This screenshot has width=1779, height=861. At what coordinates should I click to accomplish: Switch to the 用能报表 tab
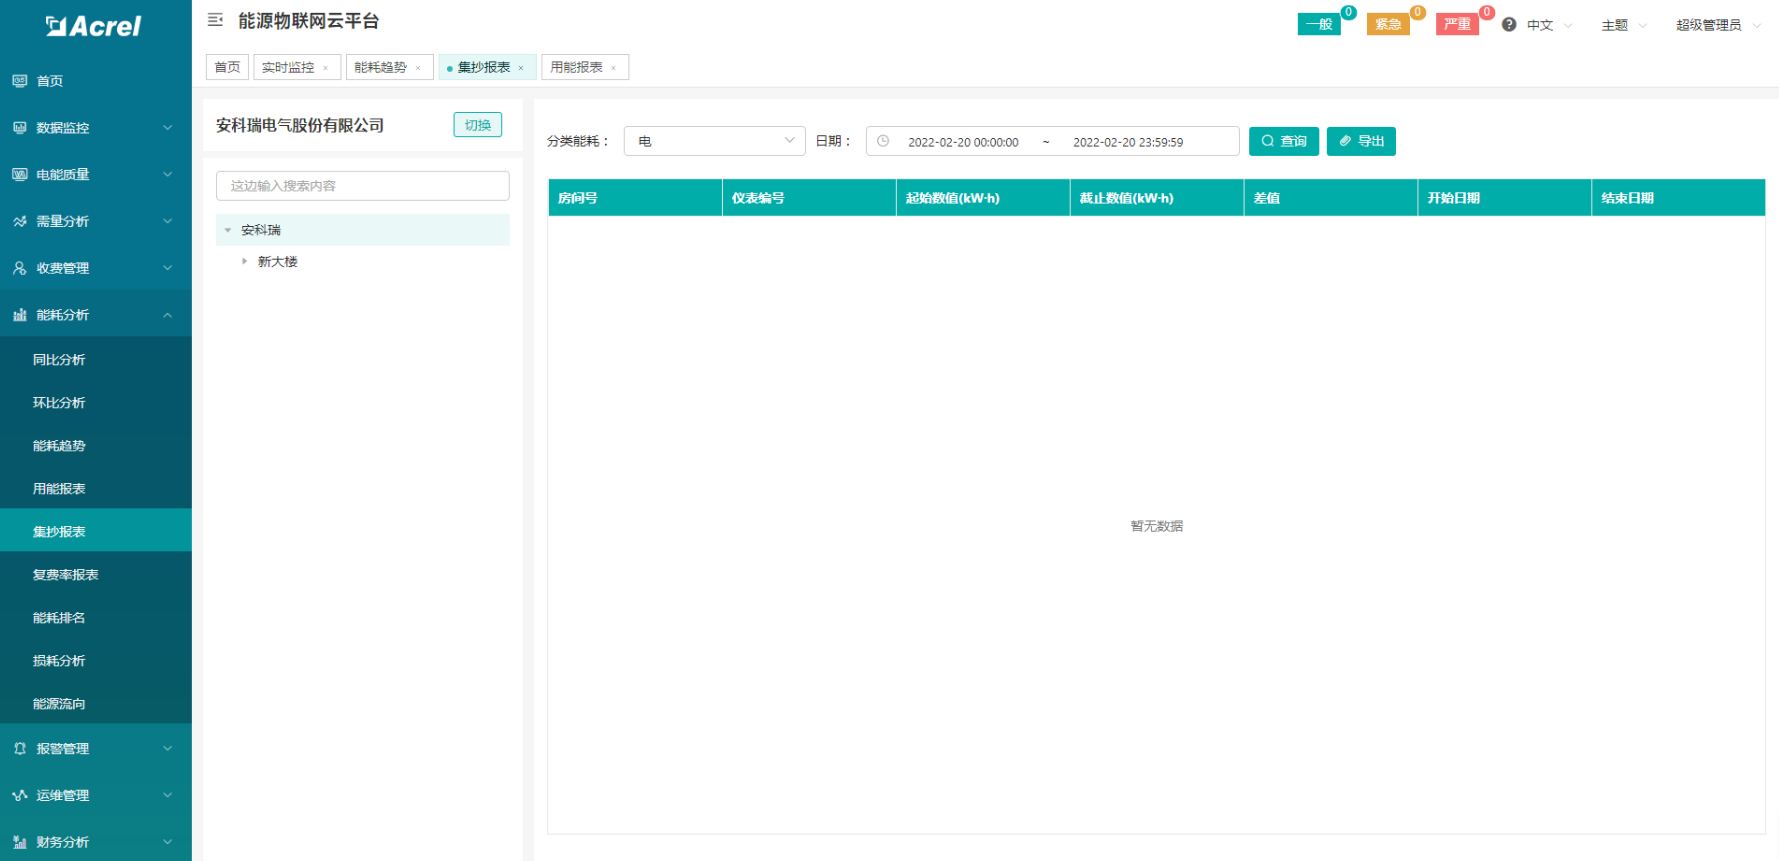tap(577, 67)
